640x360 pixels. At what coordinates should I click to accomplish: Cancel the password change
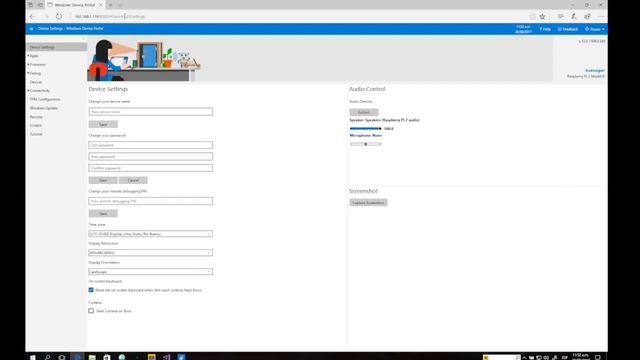(x=133, y=180)
